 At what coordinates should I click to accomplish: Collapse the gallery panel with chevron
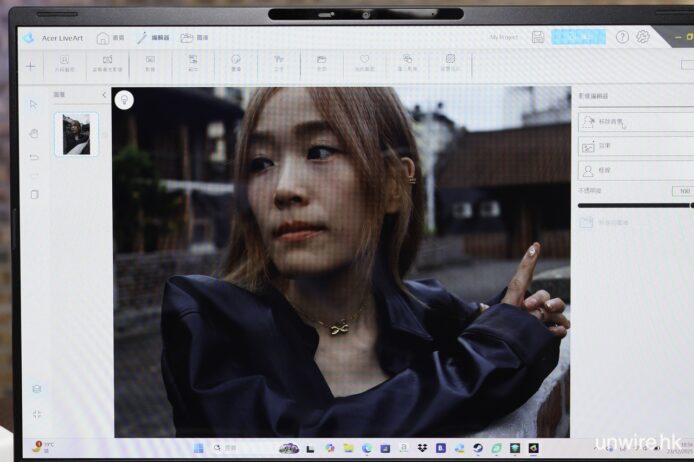[x=104, y=95]
